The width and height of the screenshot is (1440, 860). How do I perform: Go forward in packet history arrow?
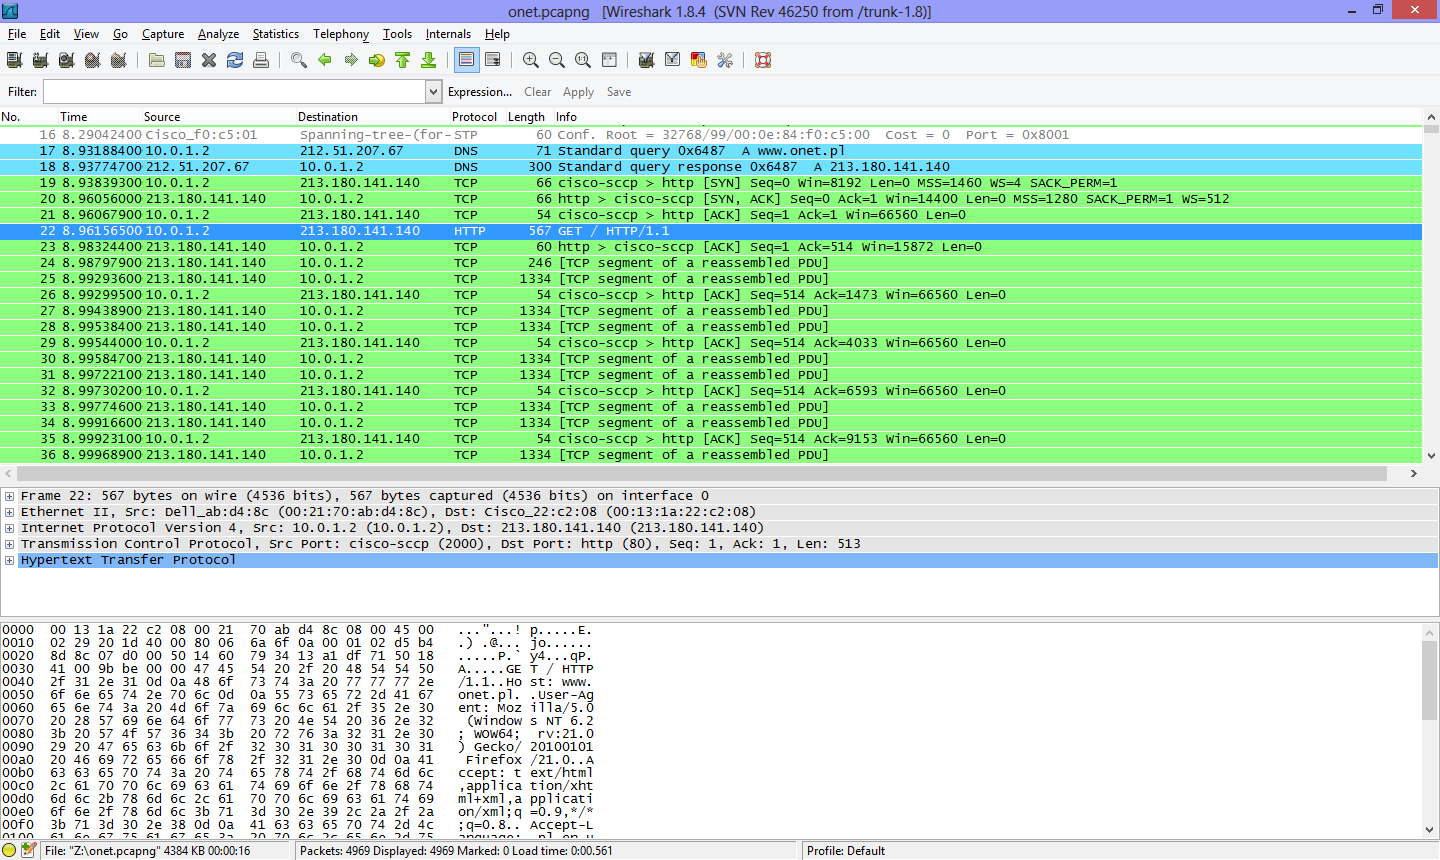[351, 60]
